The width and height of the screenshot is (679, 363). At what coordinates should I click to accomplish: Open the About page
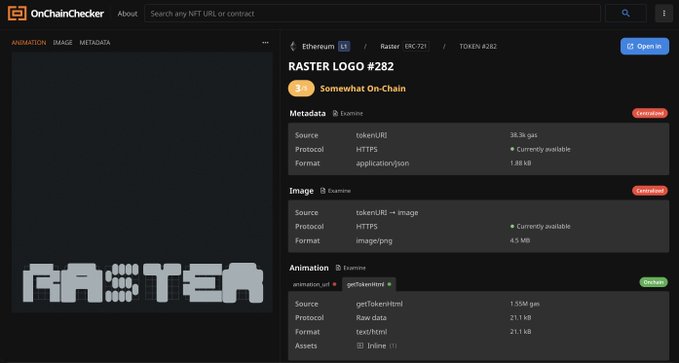point(127,13)
